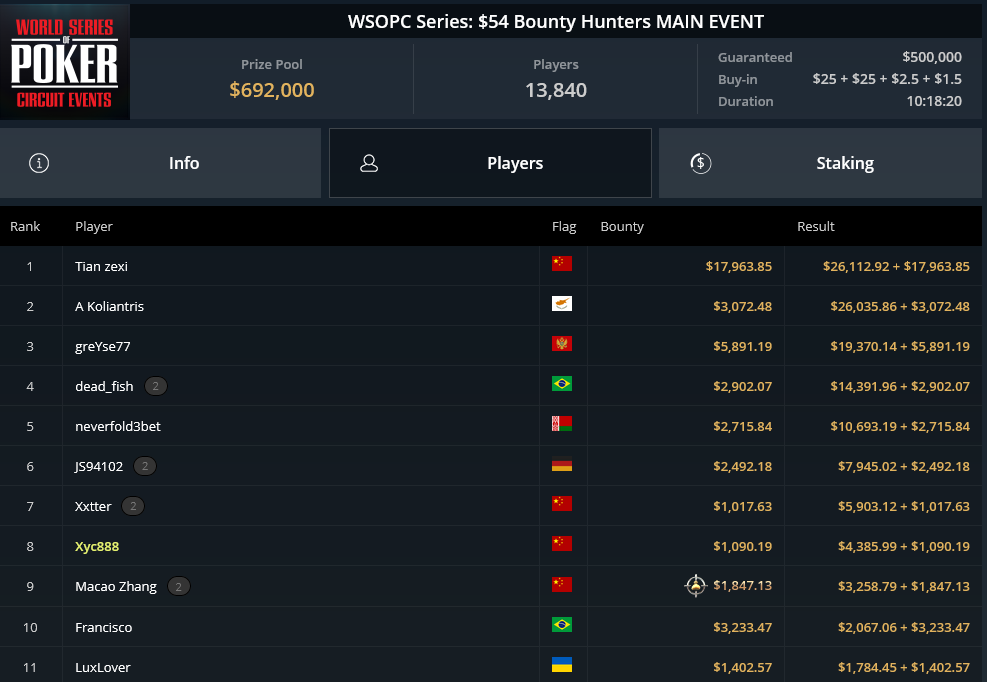This screenshot has width=987, height=682.
Task: Click the player name Xxtter
Action: [93, 506]
